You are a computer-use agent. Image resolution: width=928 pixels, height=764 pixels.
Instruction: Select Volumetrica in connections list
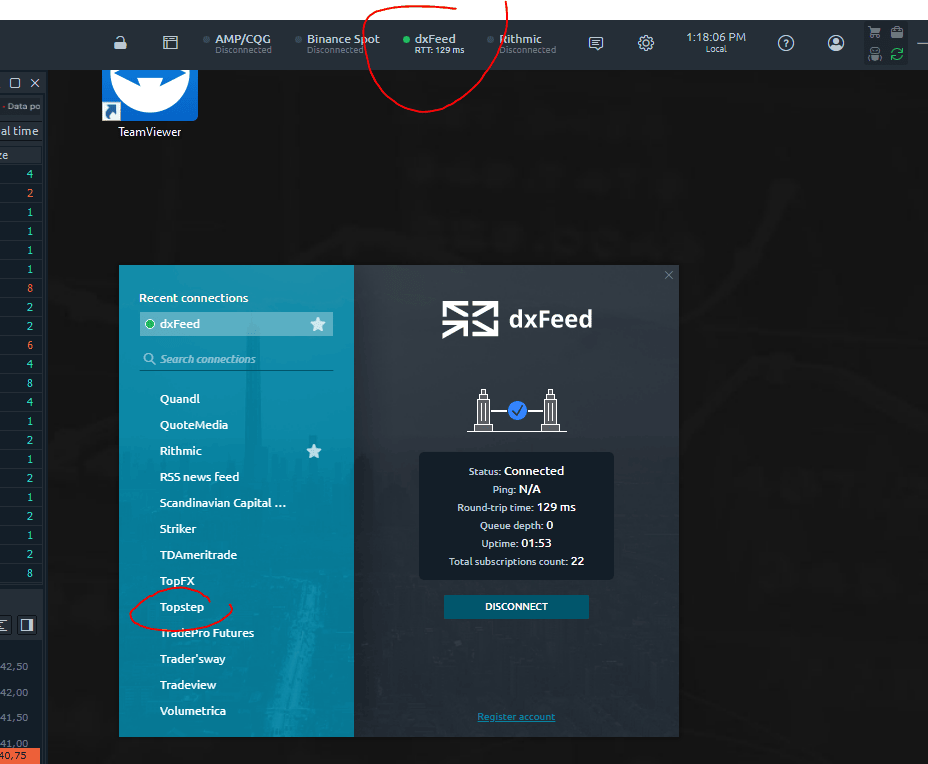(192, 711)
